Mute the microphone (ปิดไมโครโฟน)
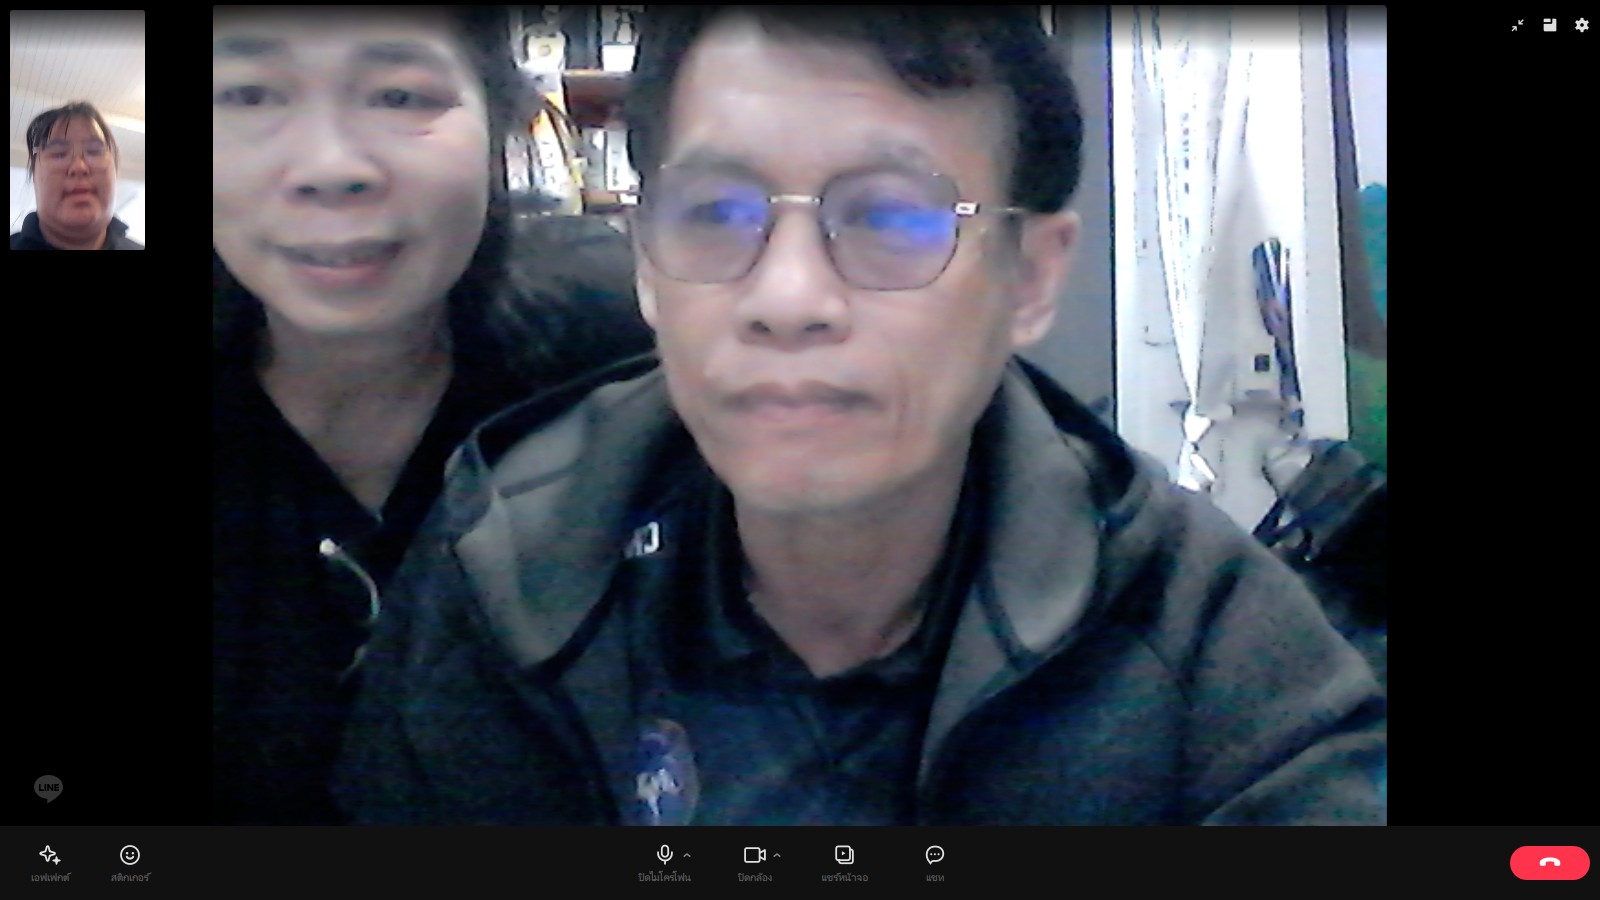The width and height of the screenshot is (1600, 900). [x=664, y=862]
